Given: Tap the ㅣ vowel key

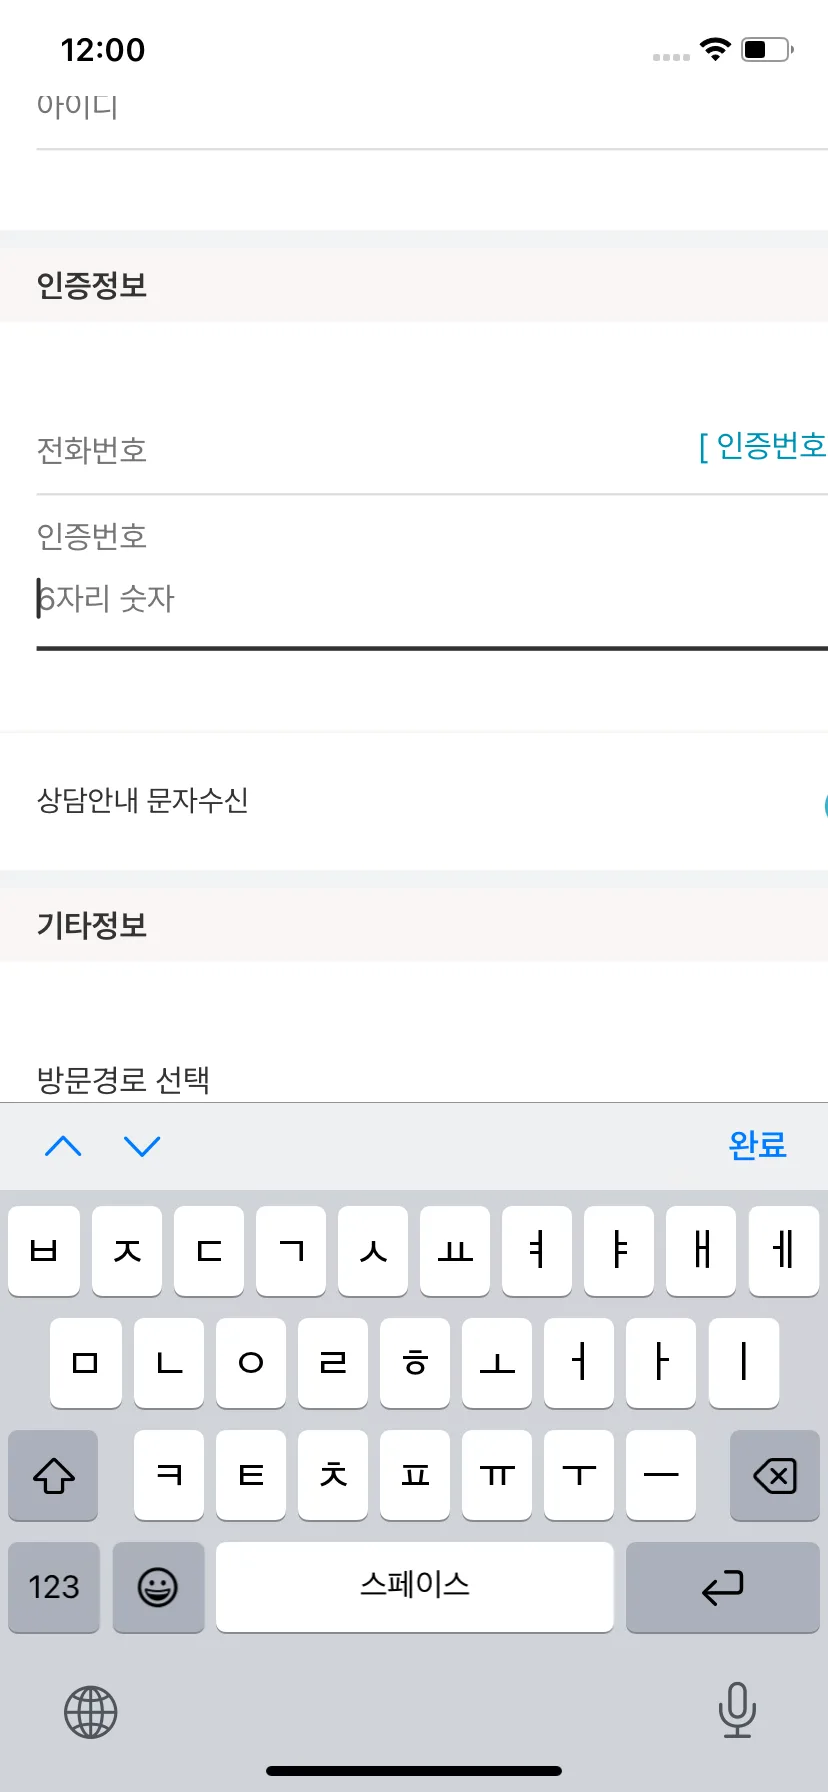Looking at the screenshot, I should click(743, 1363).
